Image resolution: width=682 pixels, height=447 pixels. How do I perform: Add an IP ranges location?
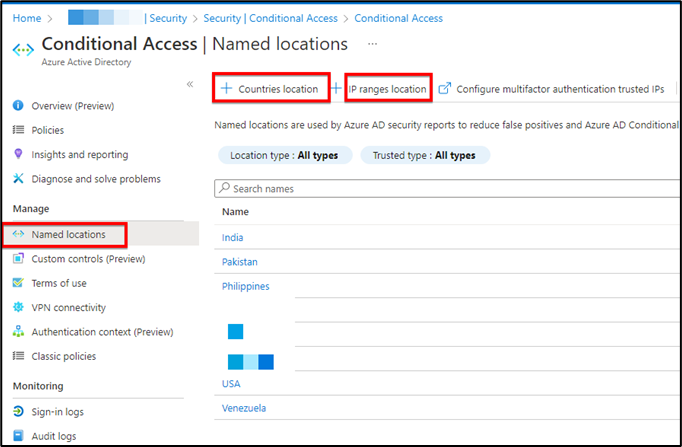[x=388, y=89]
